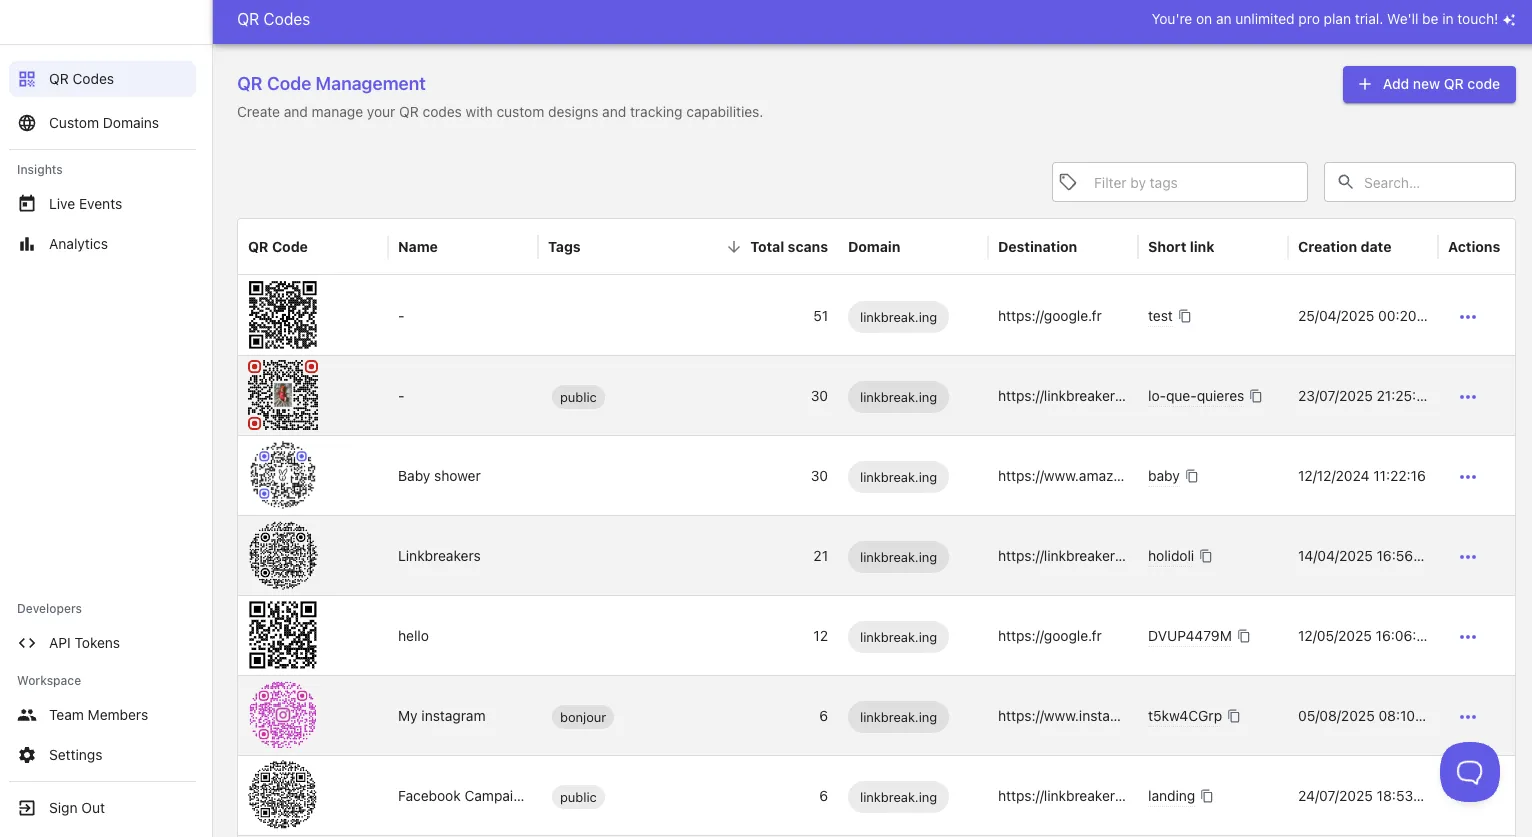Click the sort arrow beside Total scans
1532x837 pixels.
(733, 247)
